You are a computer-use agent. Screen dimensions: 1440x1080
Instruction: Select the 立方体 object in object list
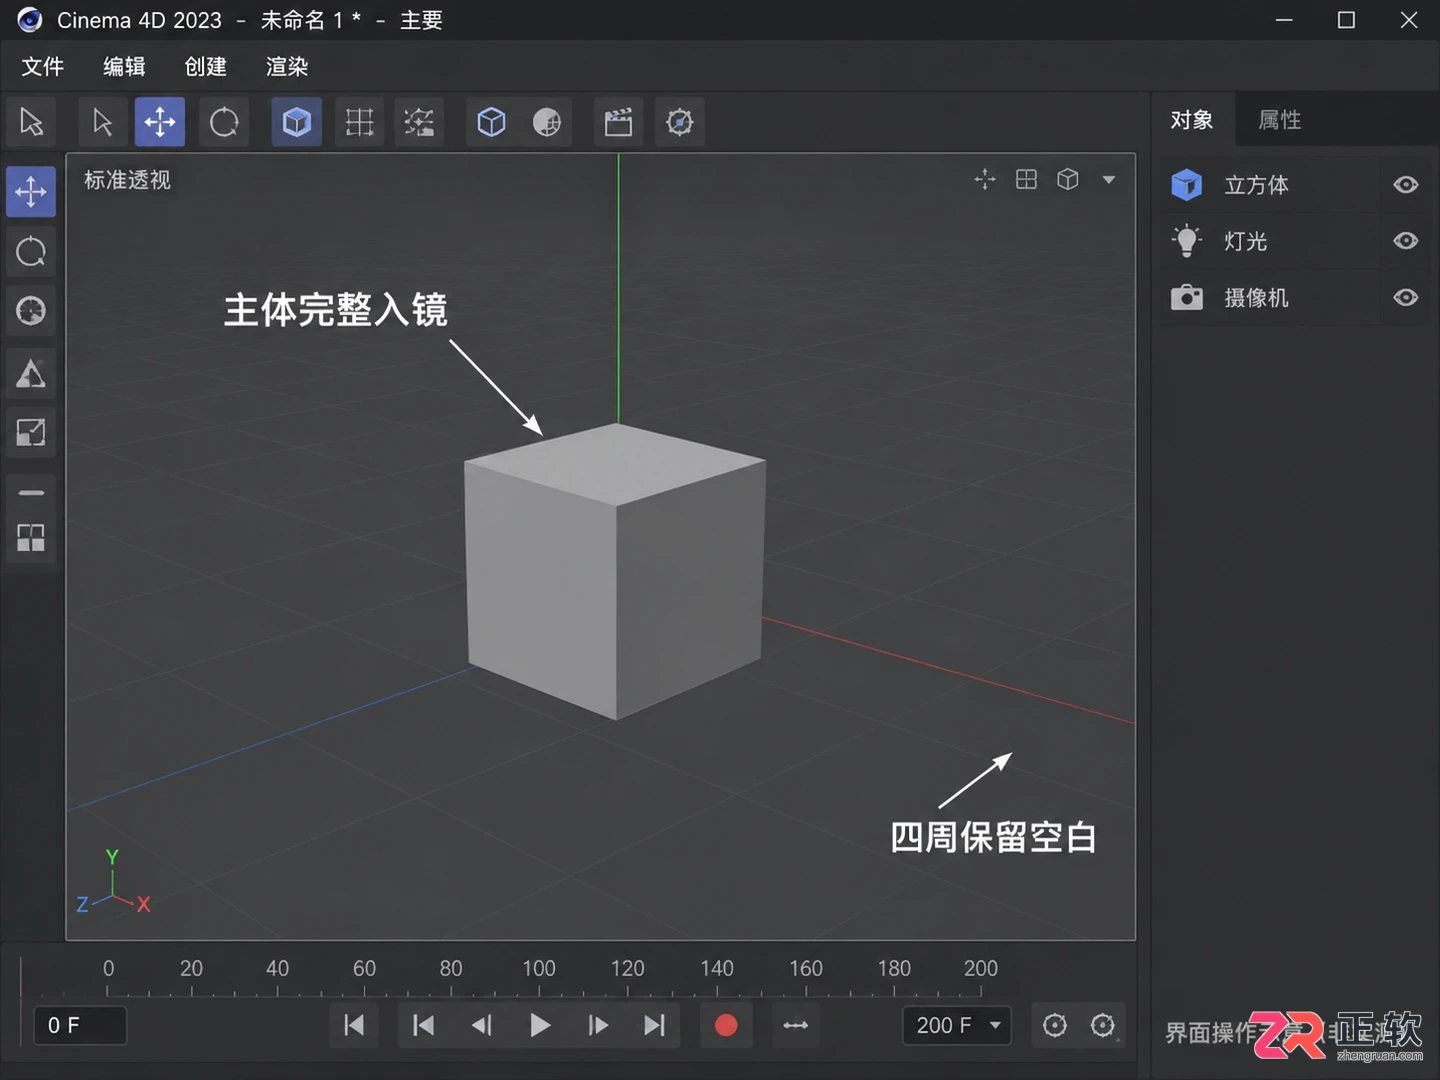click(1270, 185)
